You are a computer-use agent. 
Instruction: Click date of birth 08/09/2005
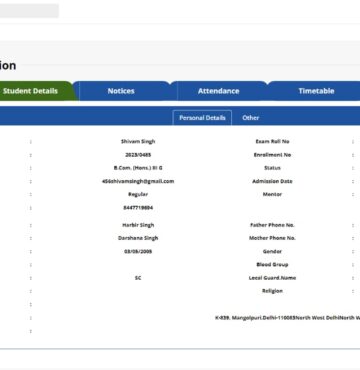point(138,251)
